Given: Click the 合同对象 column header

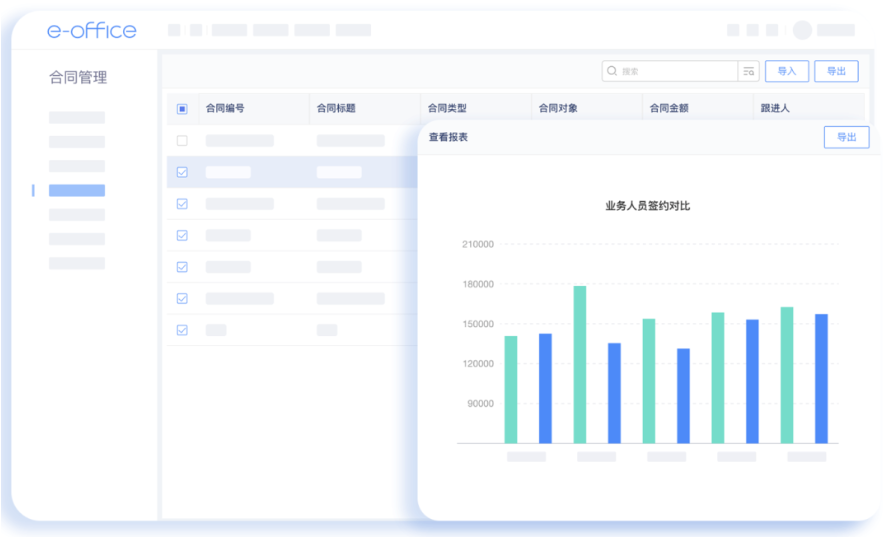Looking at the screenshot, I should 558,108.
